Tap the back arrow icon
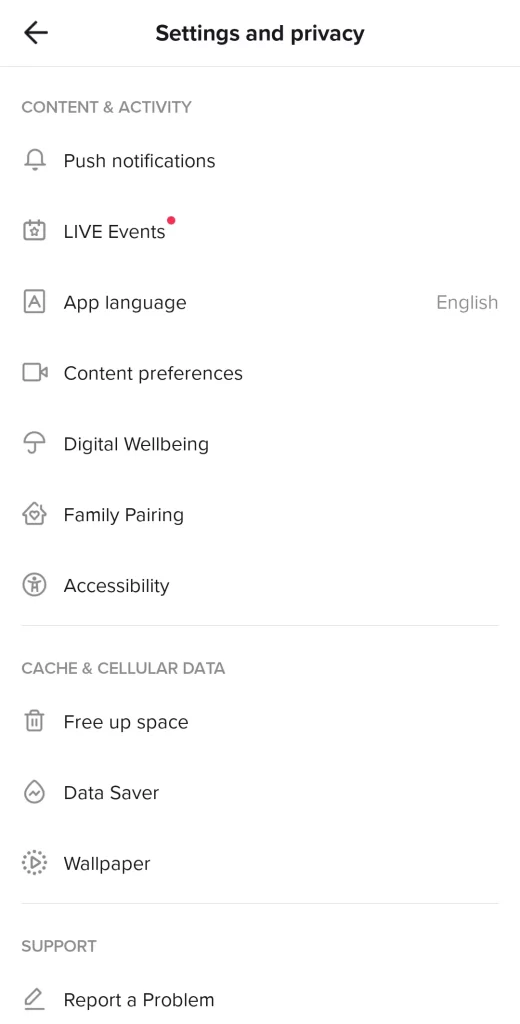Screen dimensions: 520x1024 [x=35, y=33]
